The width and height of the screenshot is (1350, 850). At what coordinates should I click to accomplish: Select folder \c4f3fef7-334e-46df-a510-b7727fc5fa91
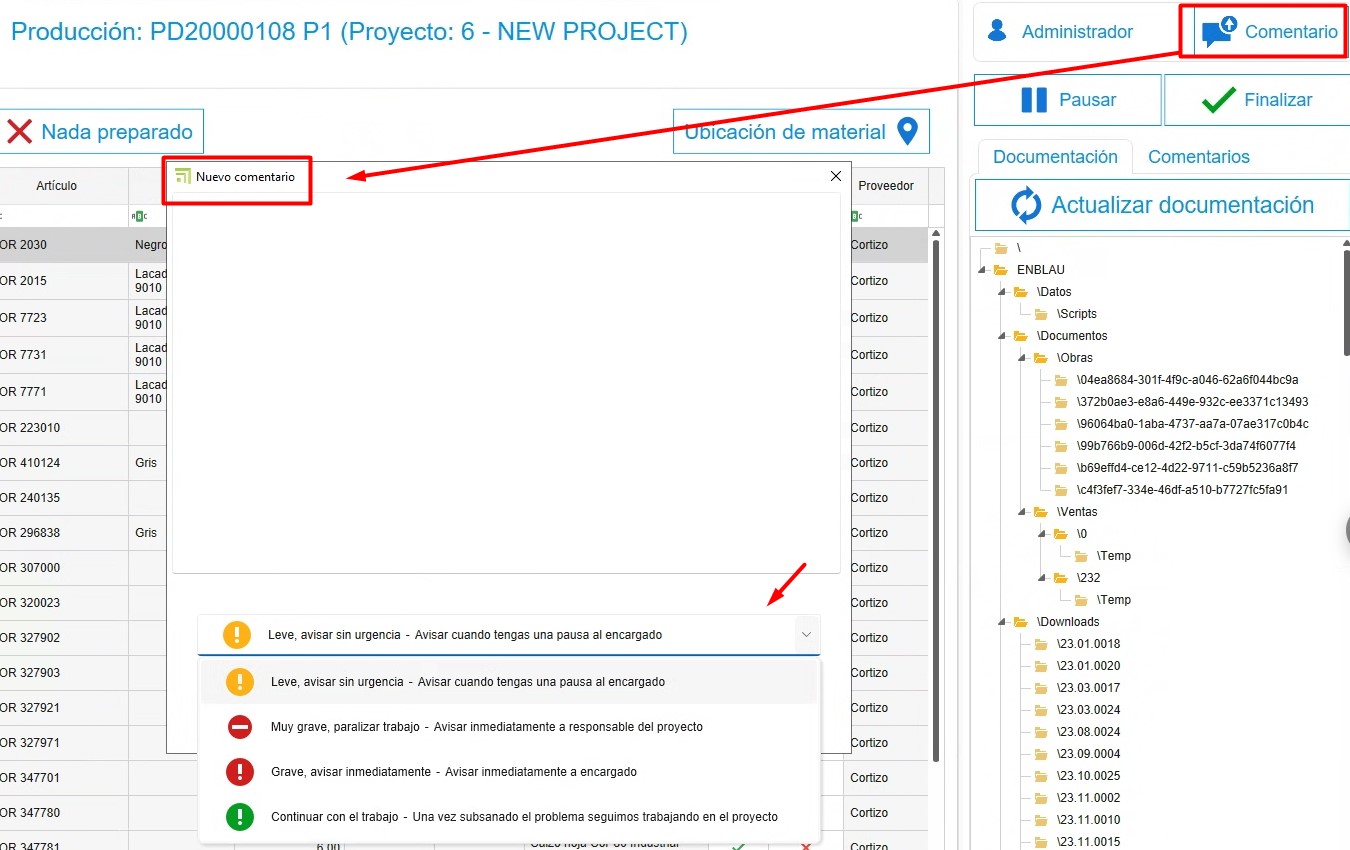[1182, 490]
